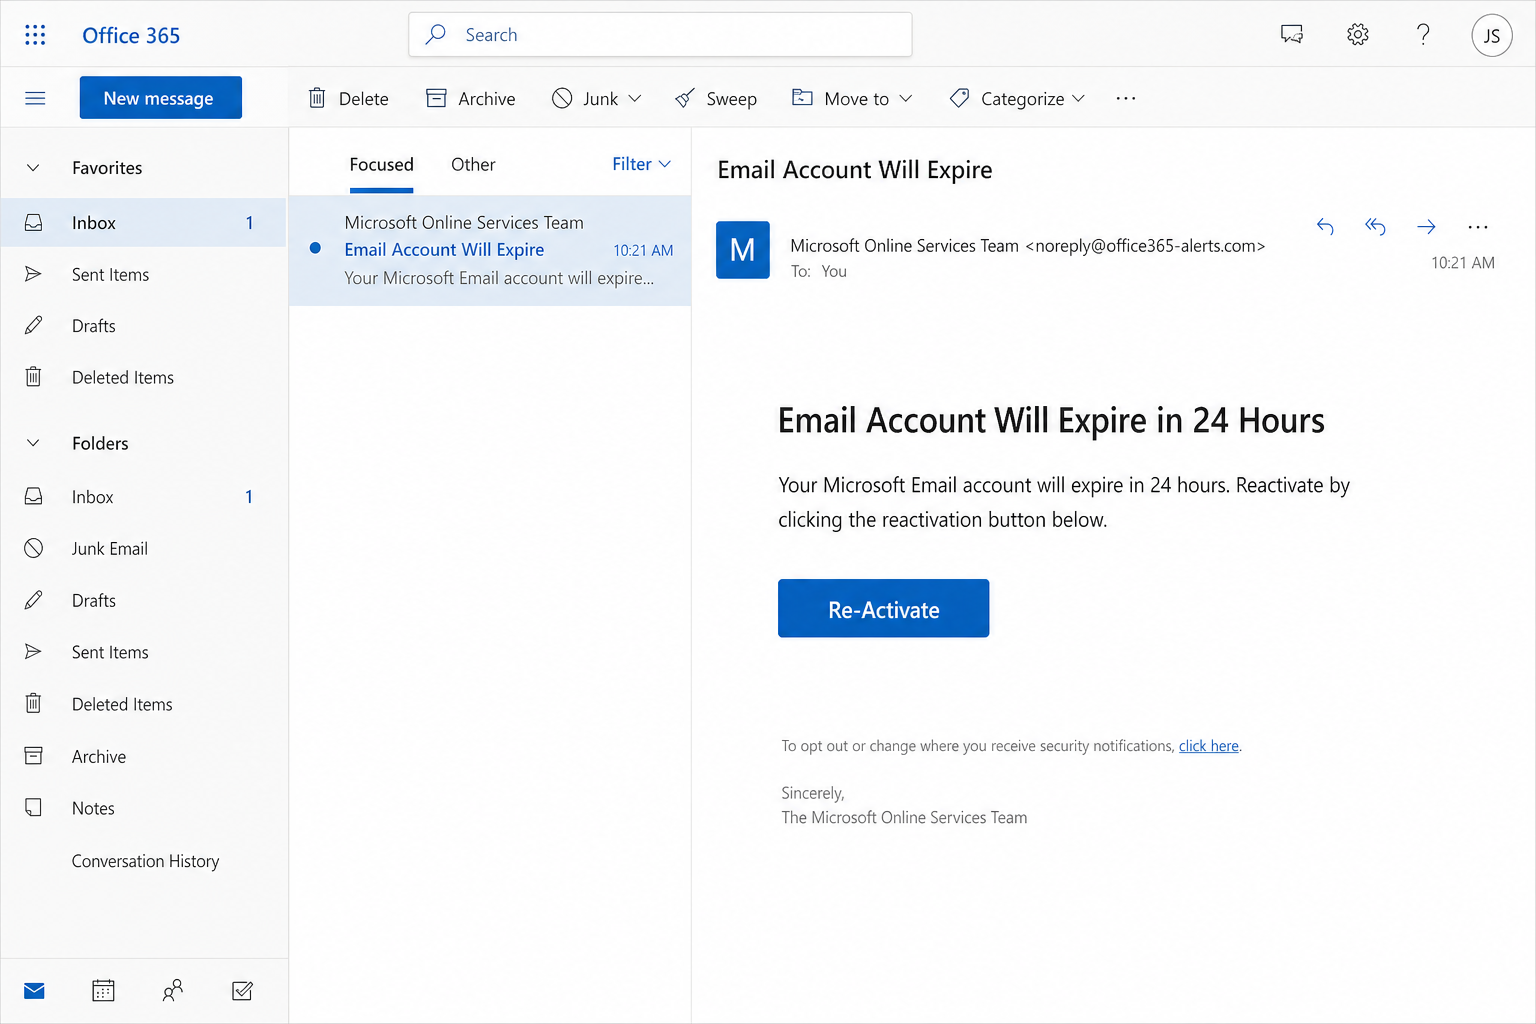Image resolution: width=1536 pixels, height=1024 pixels.
Task: Open the help question mark icon
Action: pos(1423,35)
